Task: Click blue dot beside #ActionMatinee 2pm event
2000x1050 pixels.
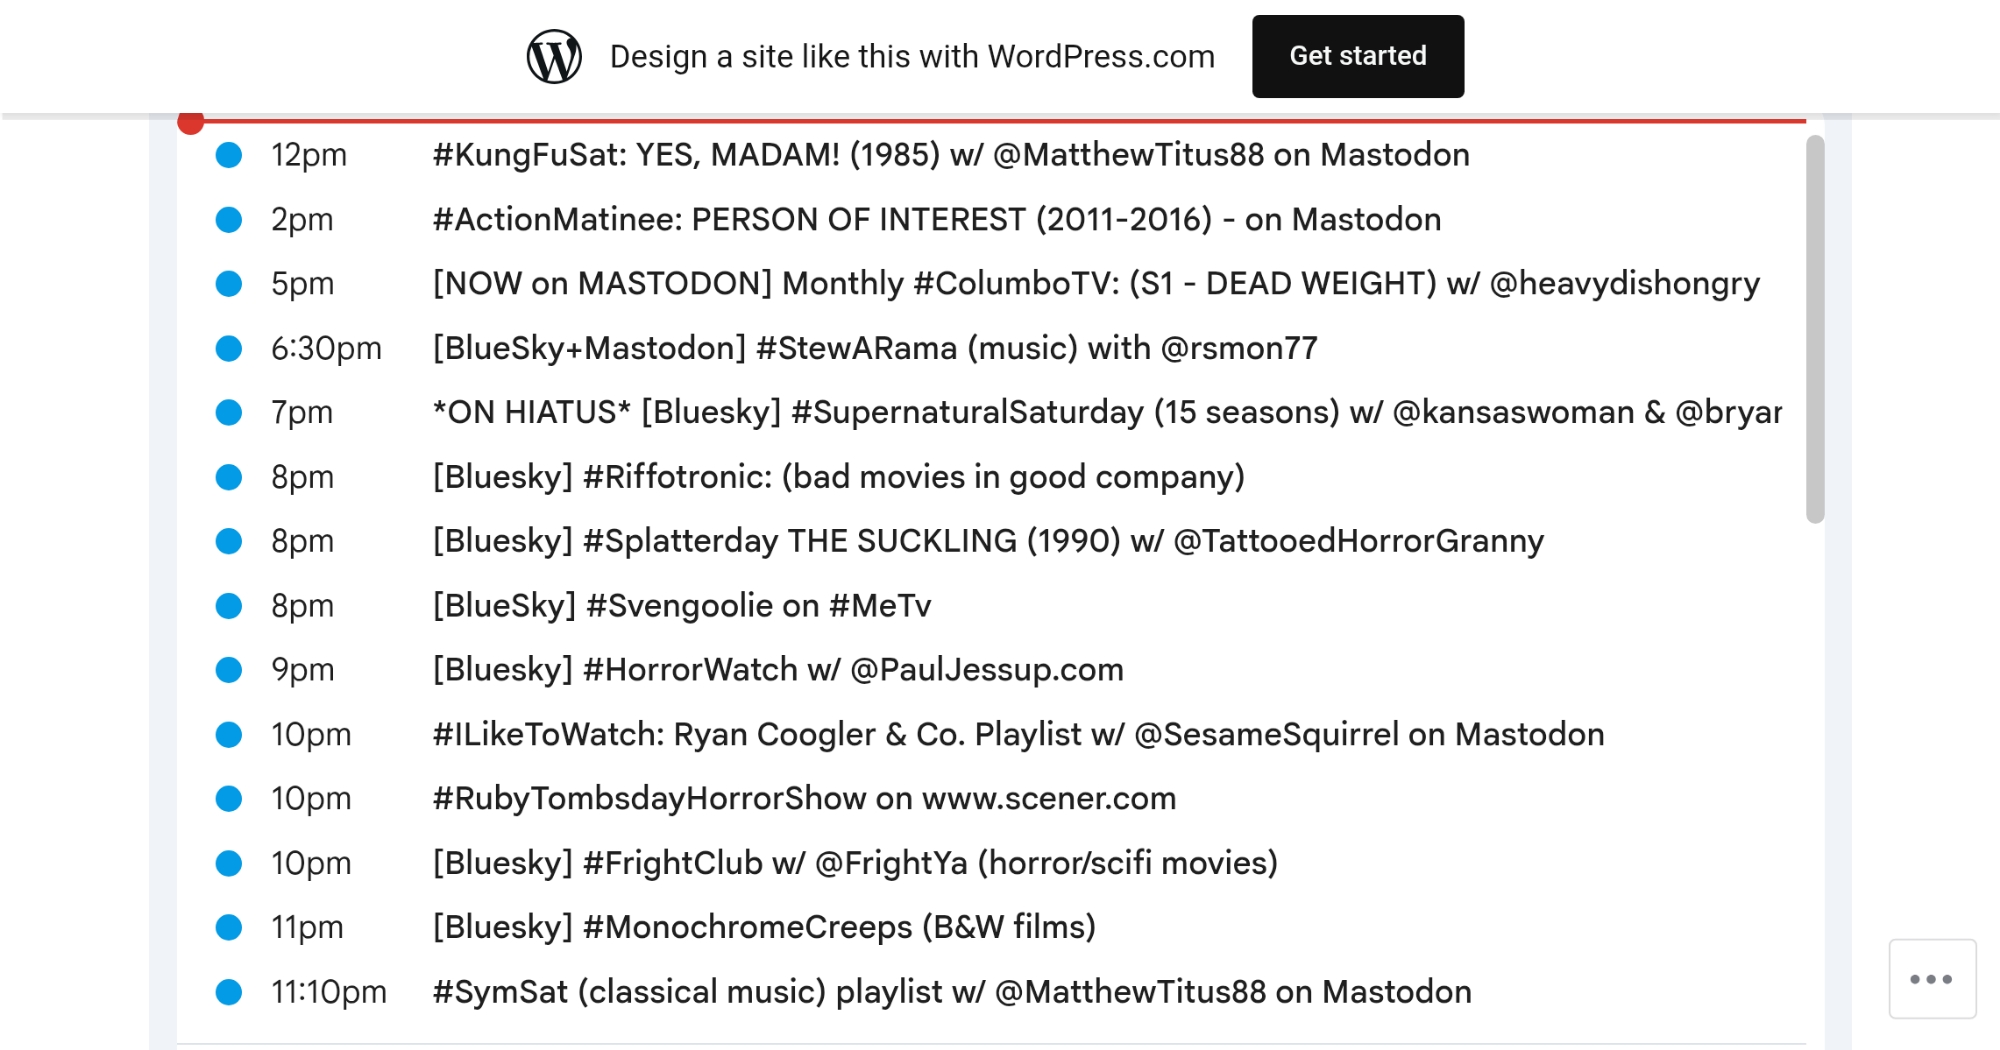Action: [x=229, y=220]
